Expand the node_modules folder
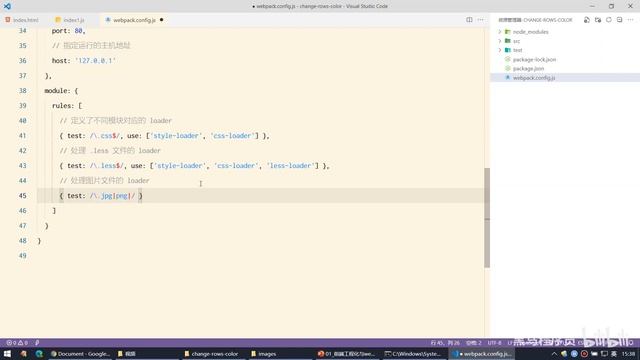Image resolution: width=640 pixels, height=360 pixels. pos(500,31)
